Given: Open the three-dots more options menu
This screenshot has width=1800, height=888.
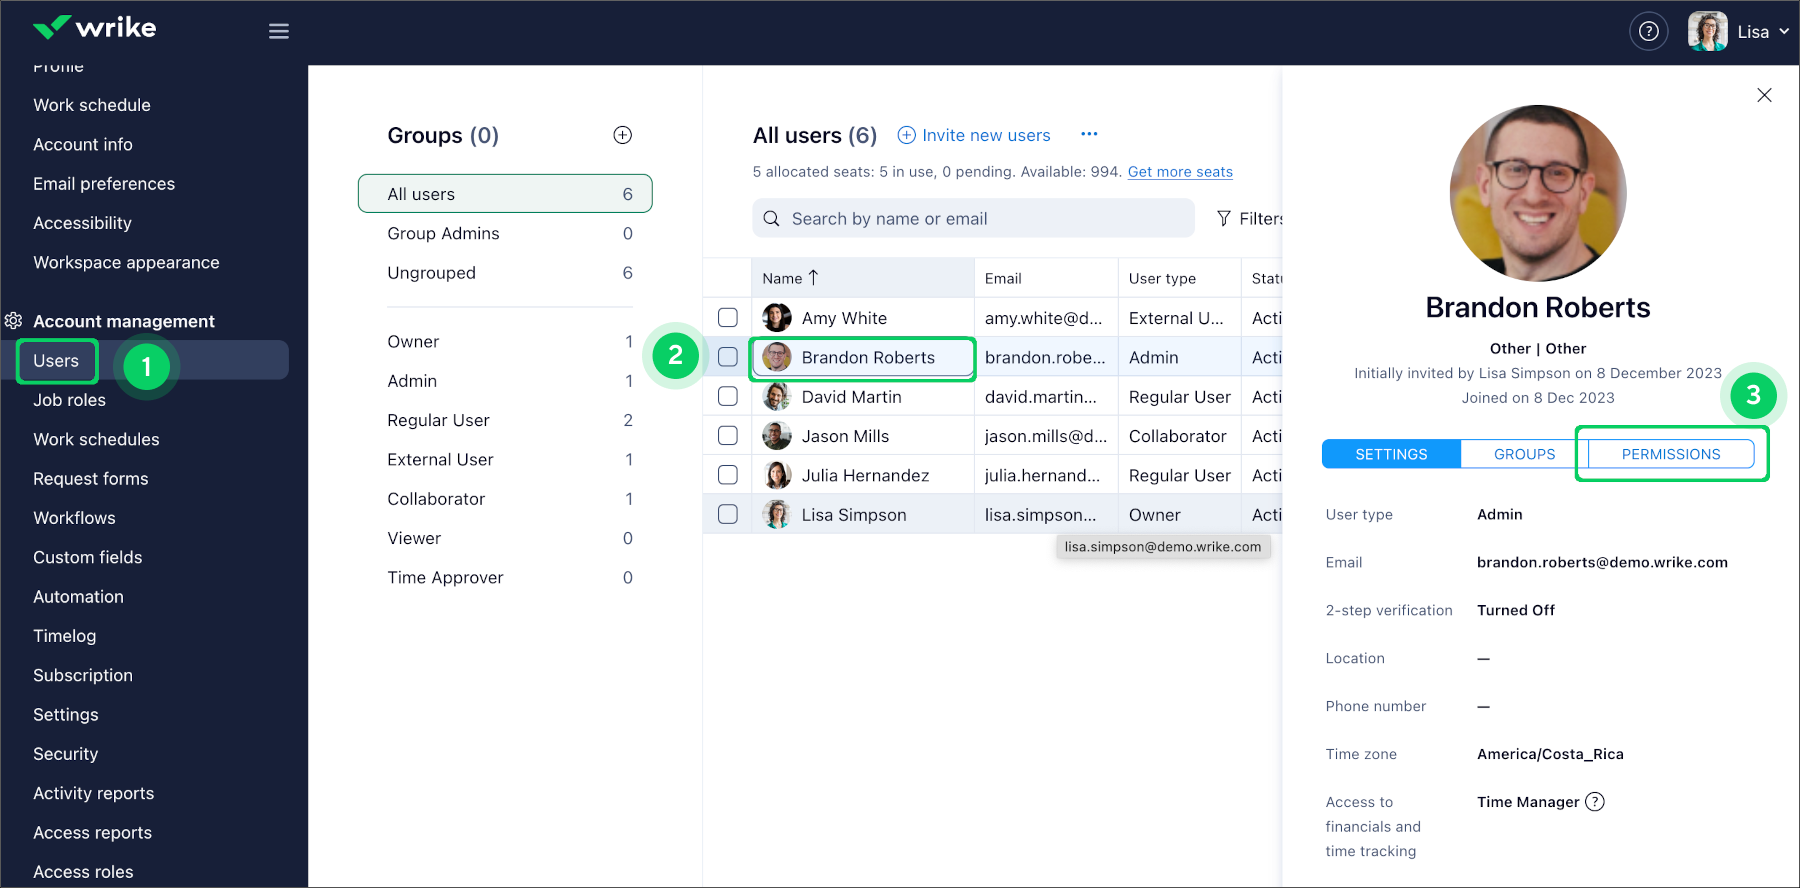Looking at the screenshot, I should [1089, 134].
